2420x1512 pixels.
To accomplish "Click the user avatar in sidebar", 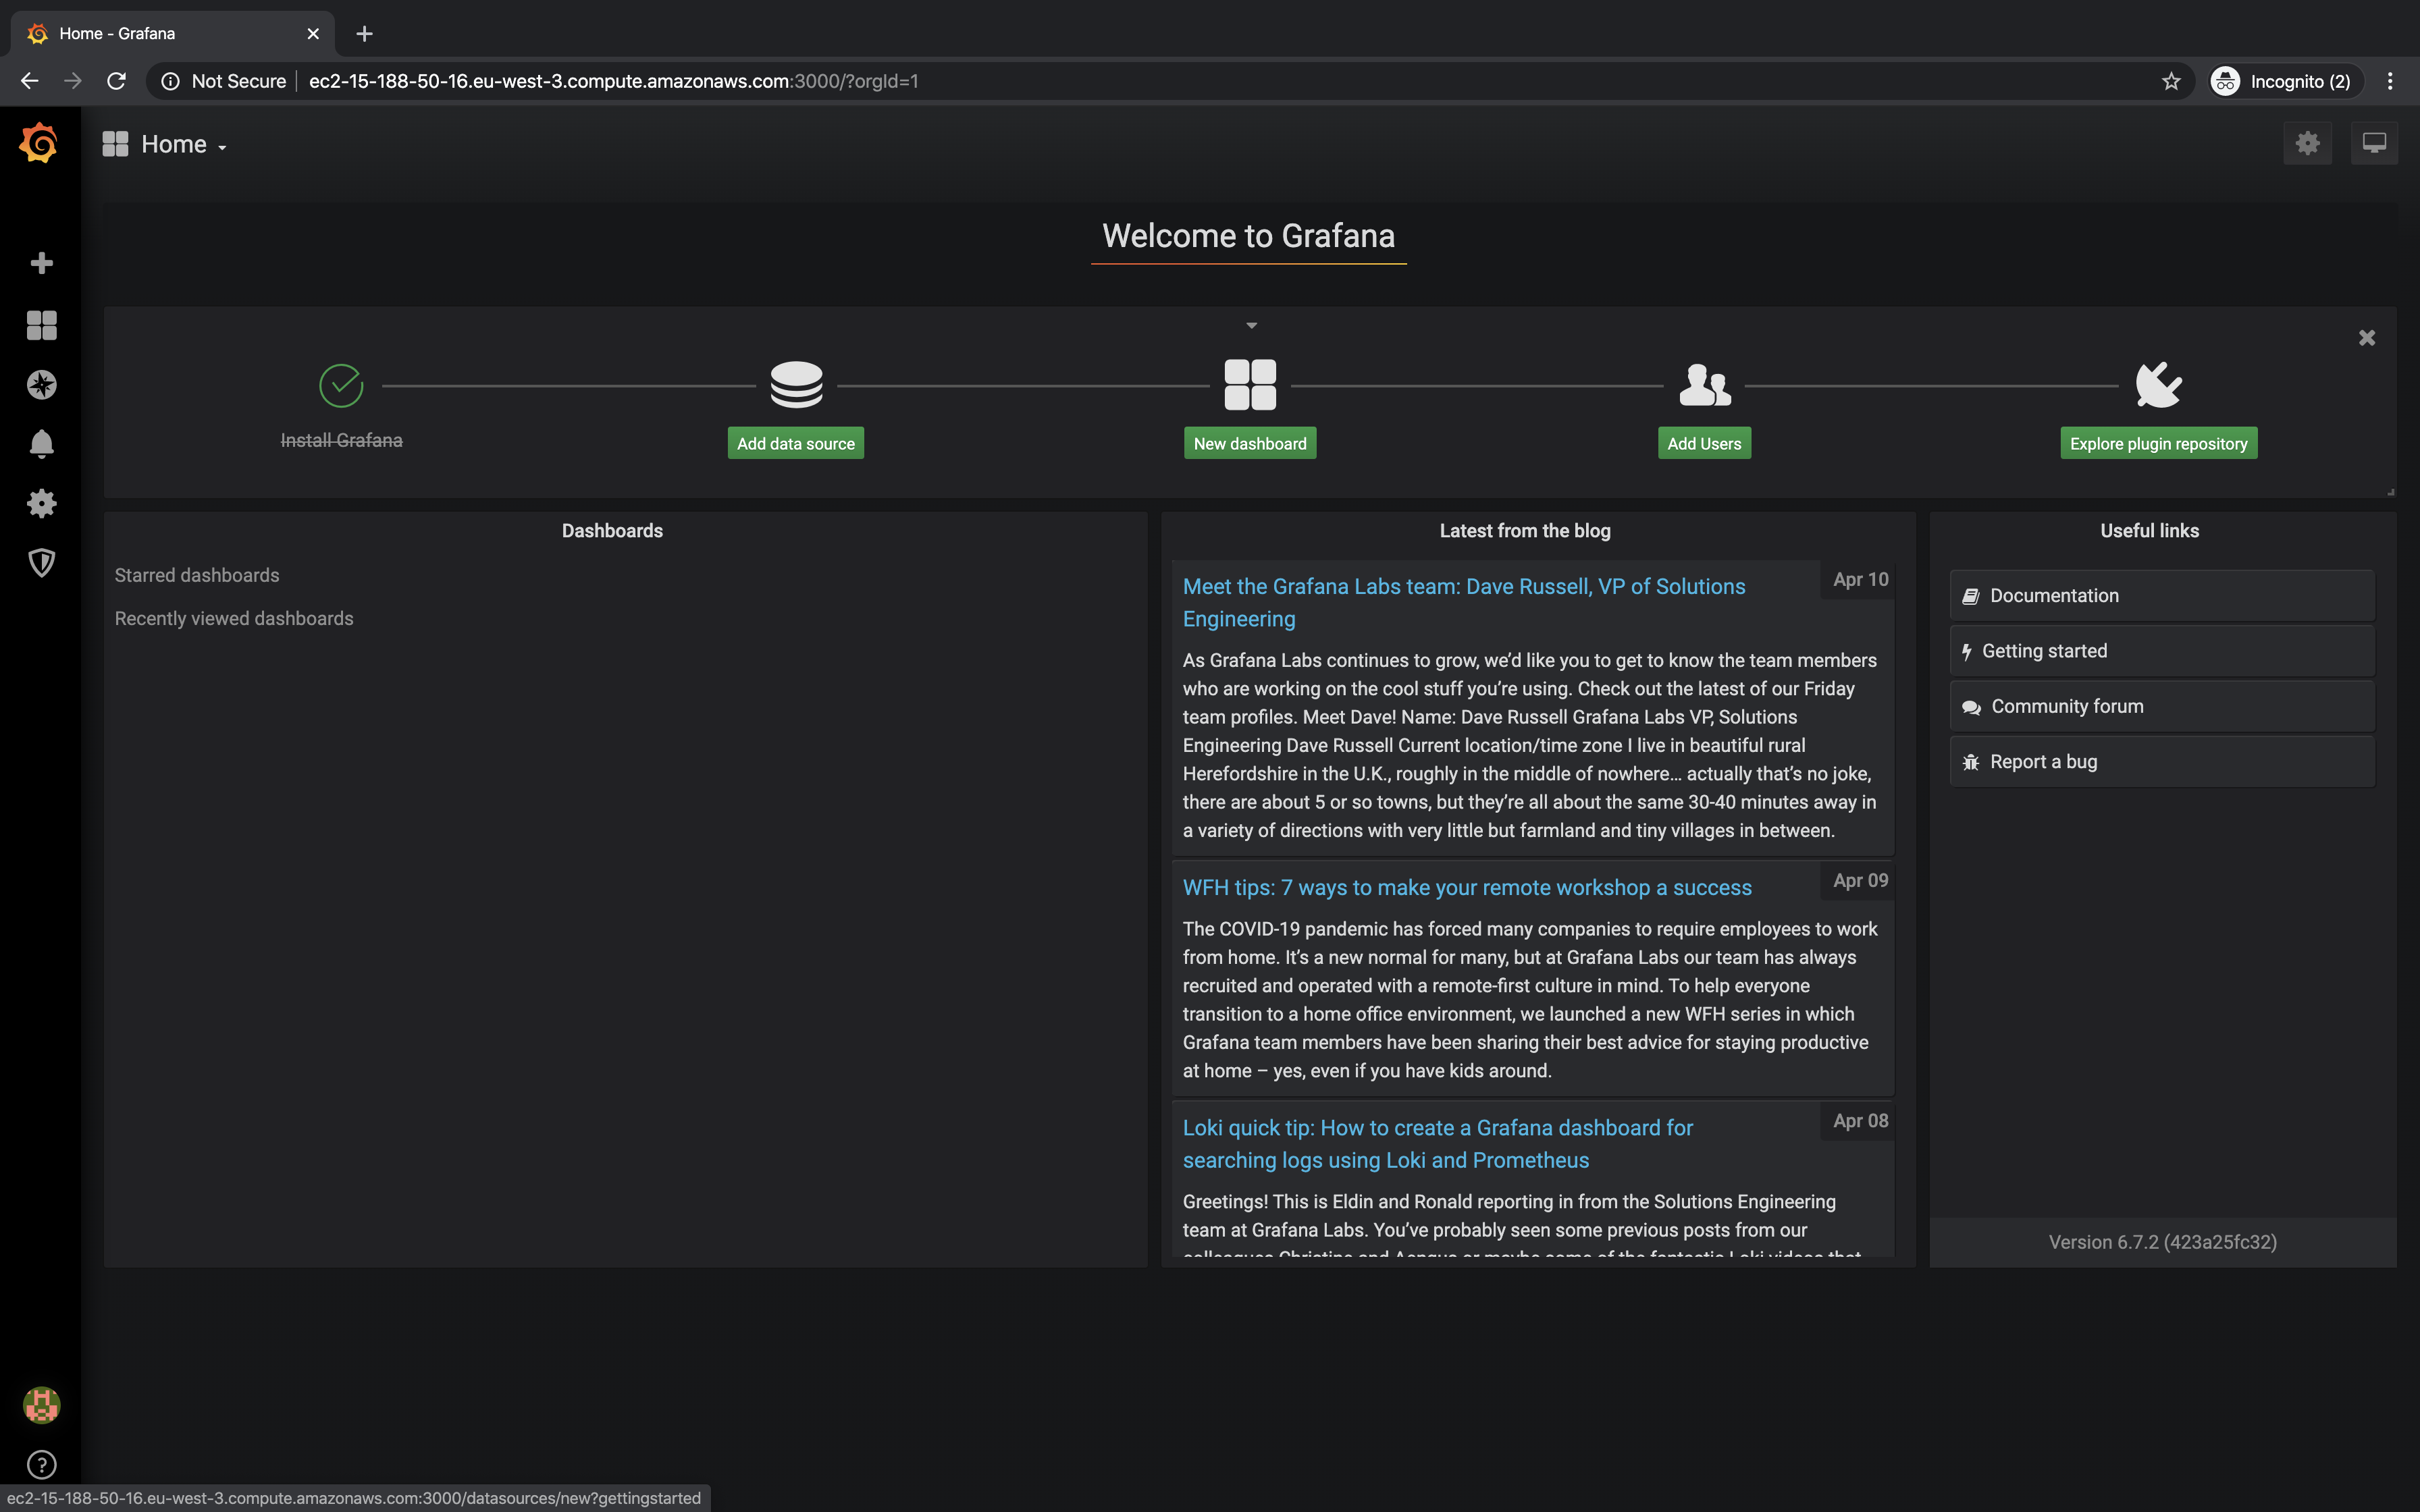I will click(41, 1405).
